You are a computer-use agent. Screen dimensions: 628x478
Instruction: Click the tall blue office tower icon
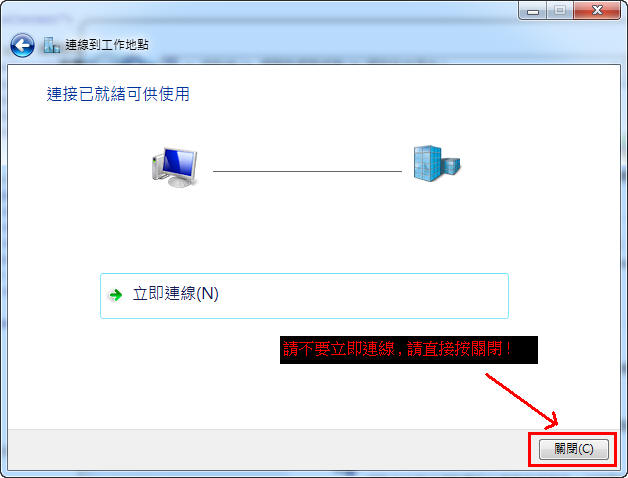pos(427,163)
